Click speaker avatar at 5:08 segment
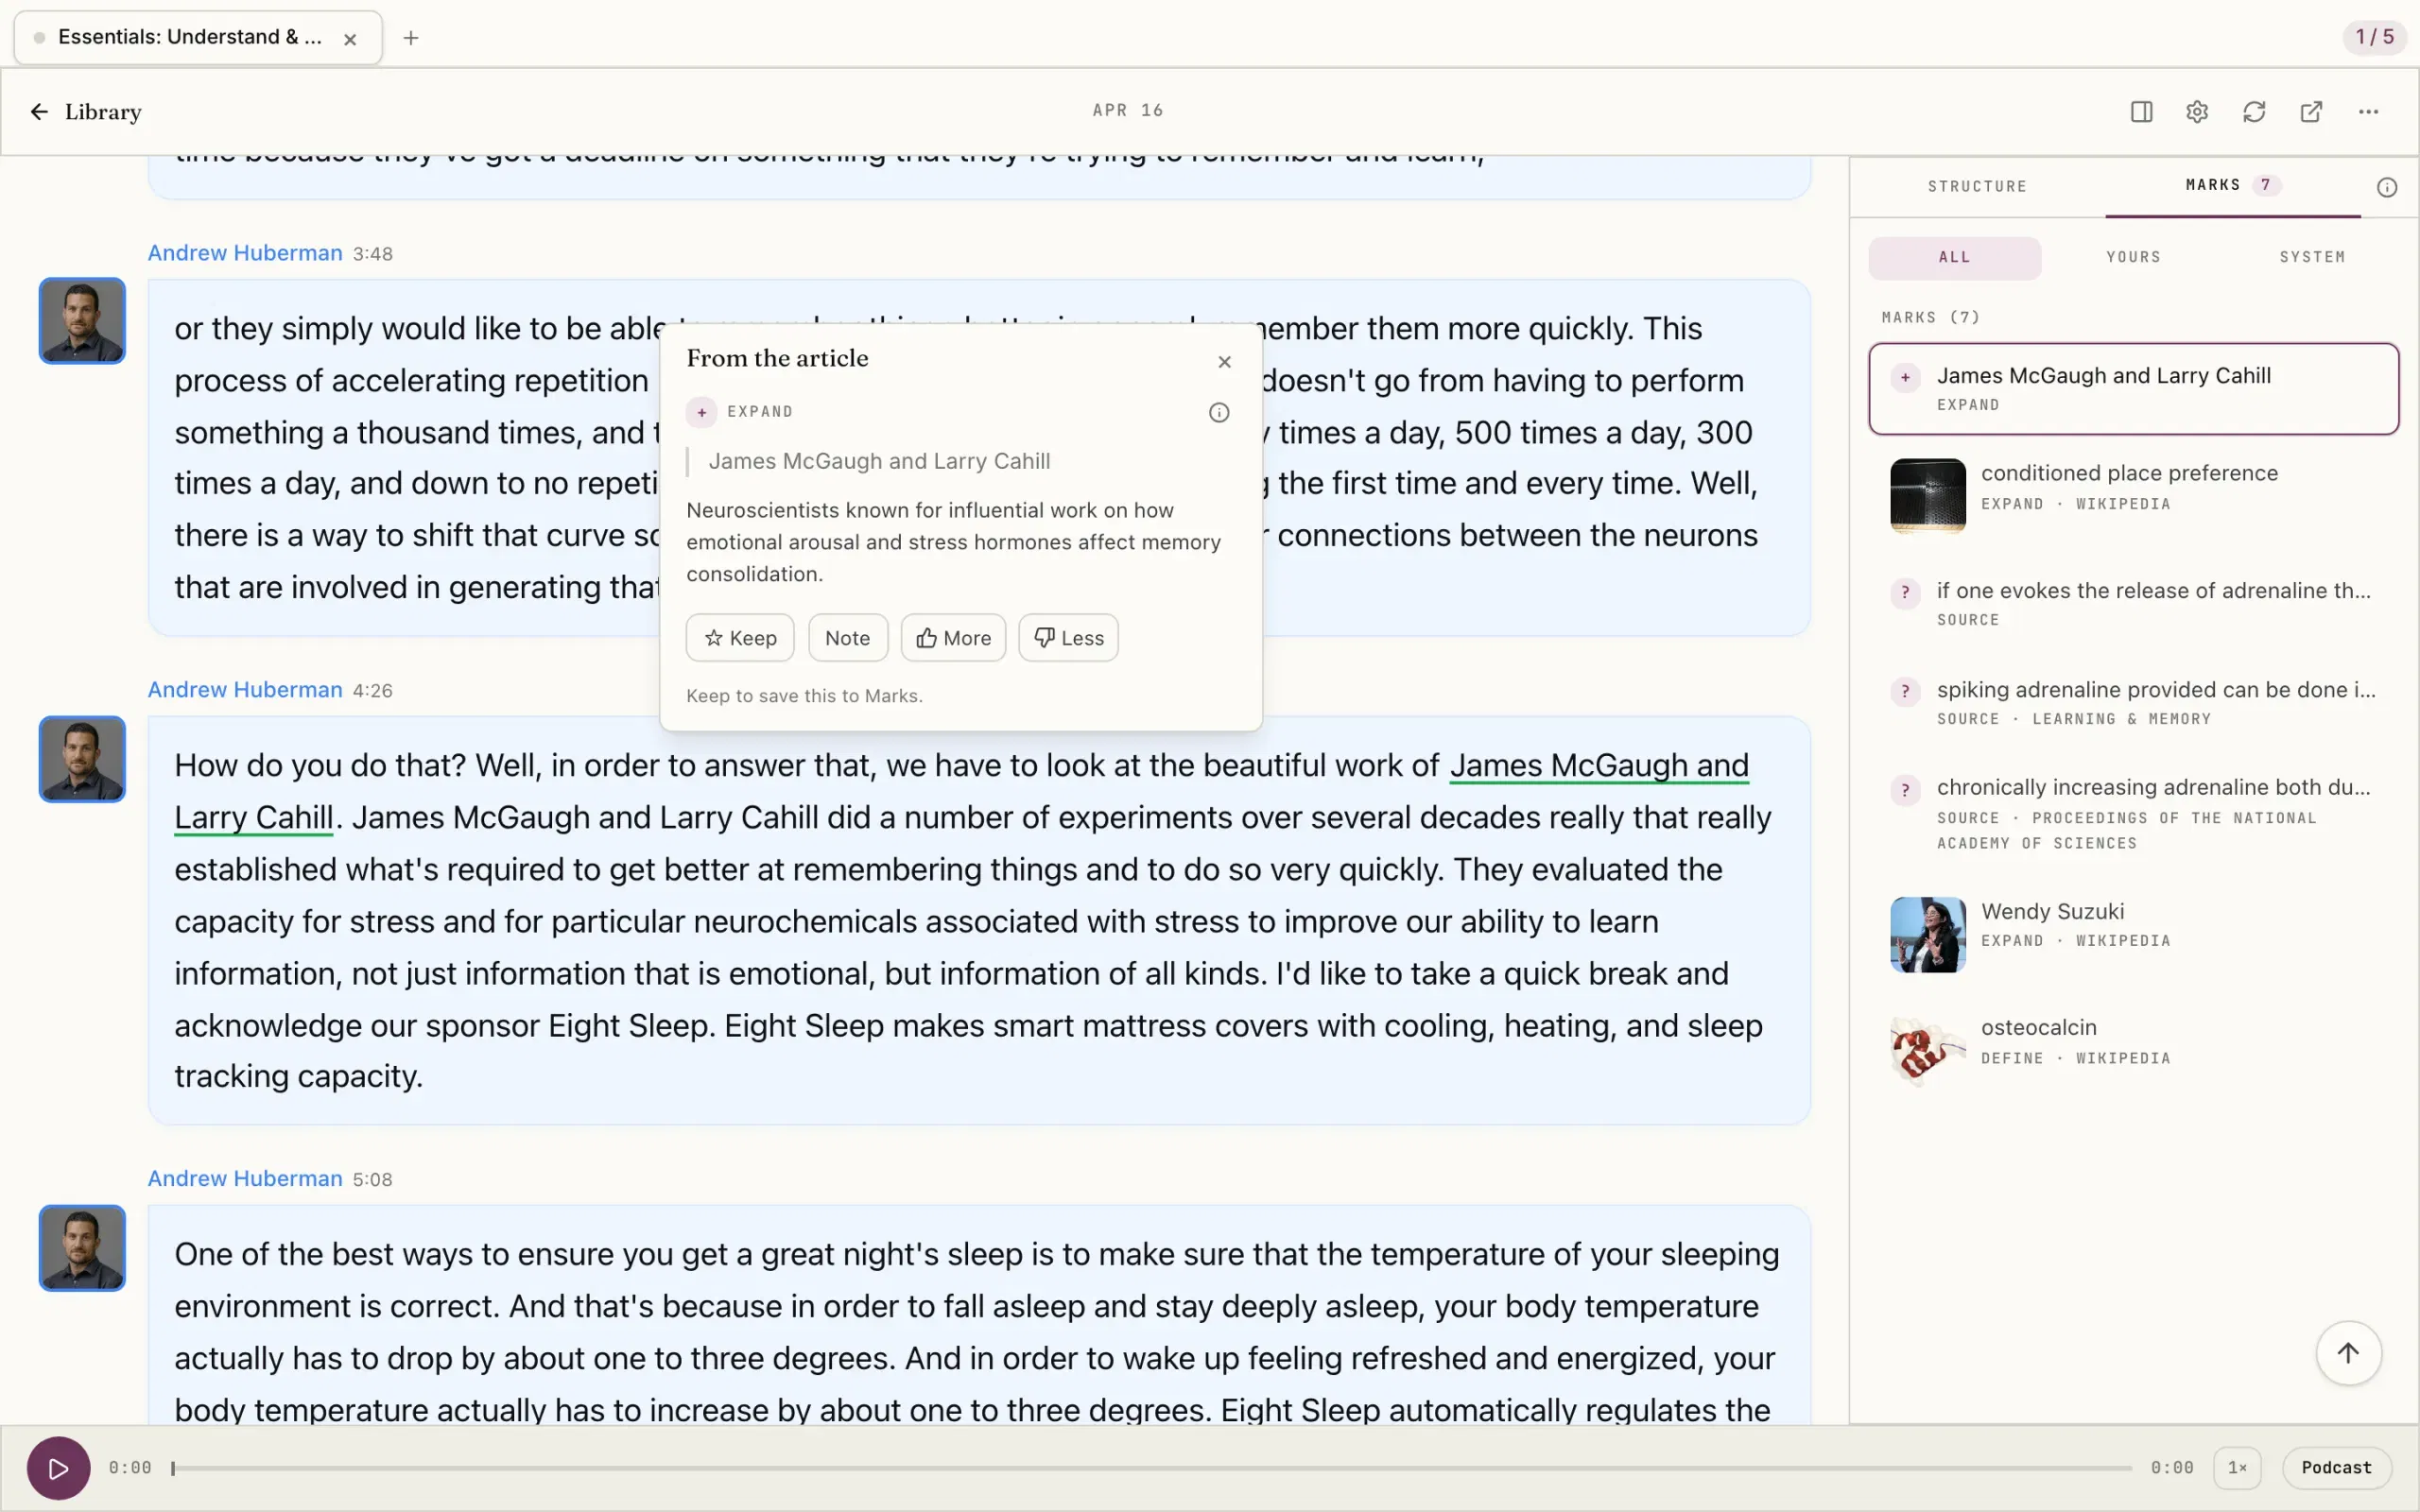 click(82, 1248)
